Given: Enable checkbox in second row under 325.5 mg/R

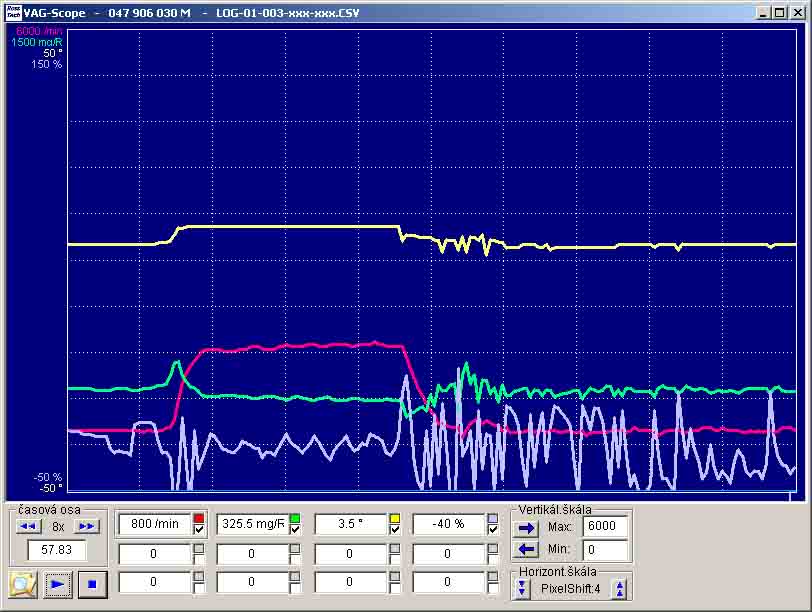Looking at the screenshot, I should pyautogui.click(x=295, y=559).
